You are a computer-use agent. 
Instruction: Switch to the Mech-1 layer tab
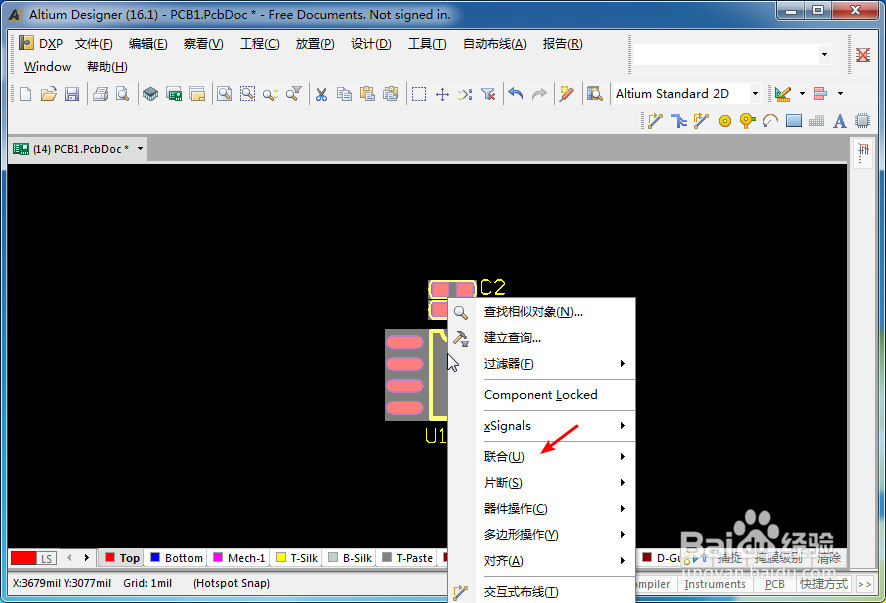tap(239, 558)
